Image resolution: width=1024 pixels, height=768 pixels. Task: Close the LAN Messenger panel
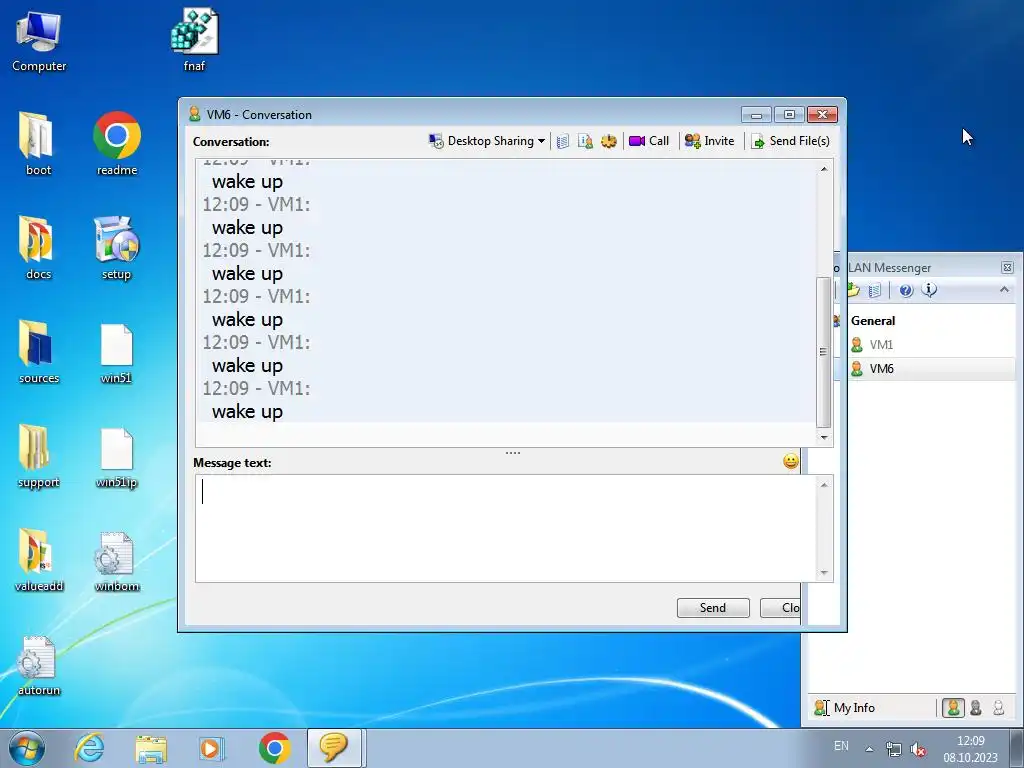1007,267
